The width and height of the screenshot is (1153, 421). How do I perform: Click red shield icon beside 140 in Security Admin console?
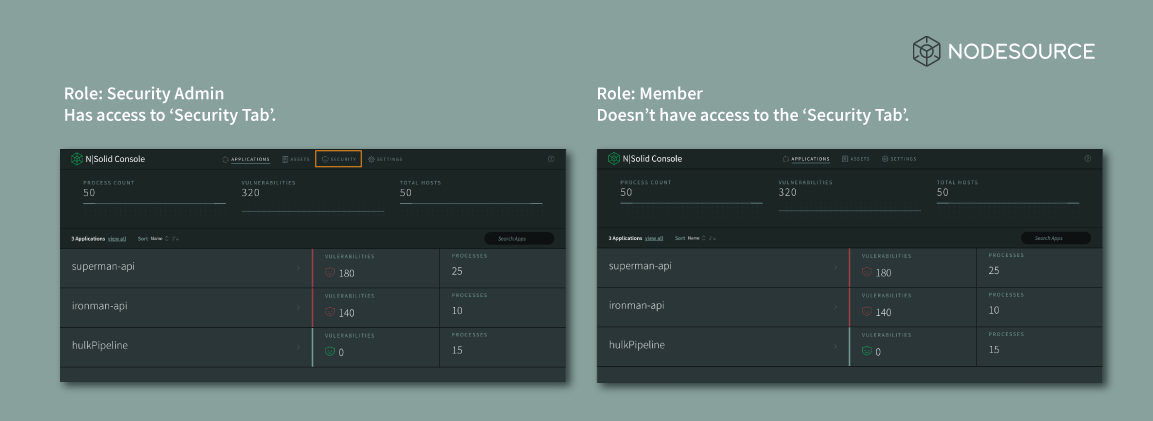point(330,312)
